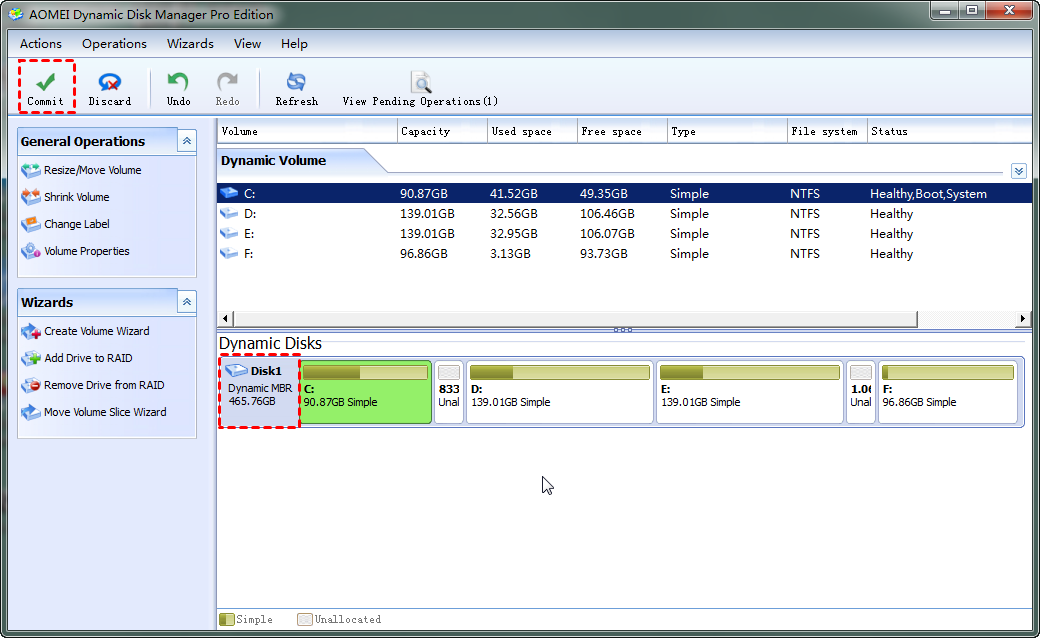The image size is (1040, 638).
Task: Click the Remove Drive from RAID icon
Action: click(31, 385)
